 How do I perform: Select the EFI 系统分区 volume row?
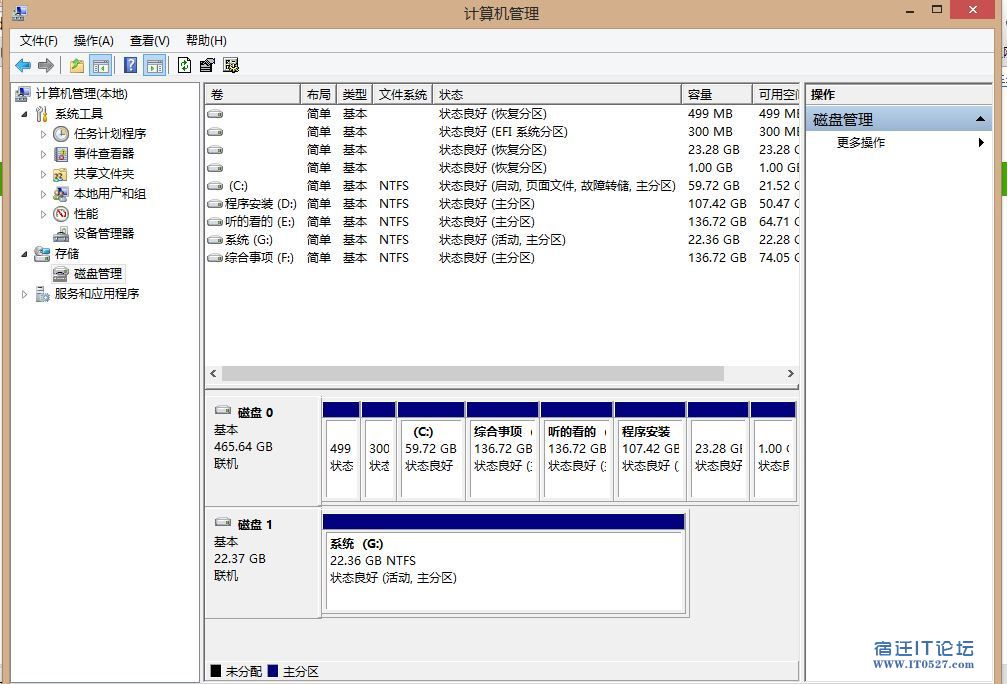point(502,132)
